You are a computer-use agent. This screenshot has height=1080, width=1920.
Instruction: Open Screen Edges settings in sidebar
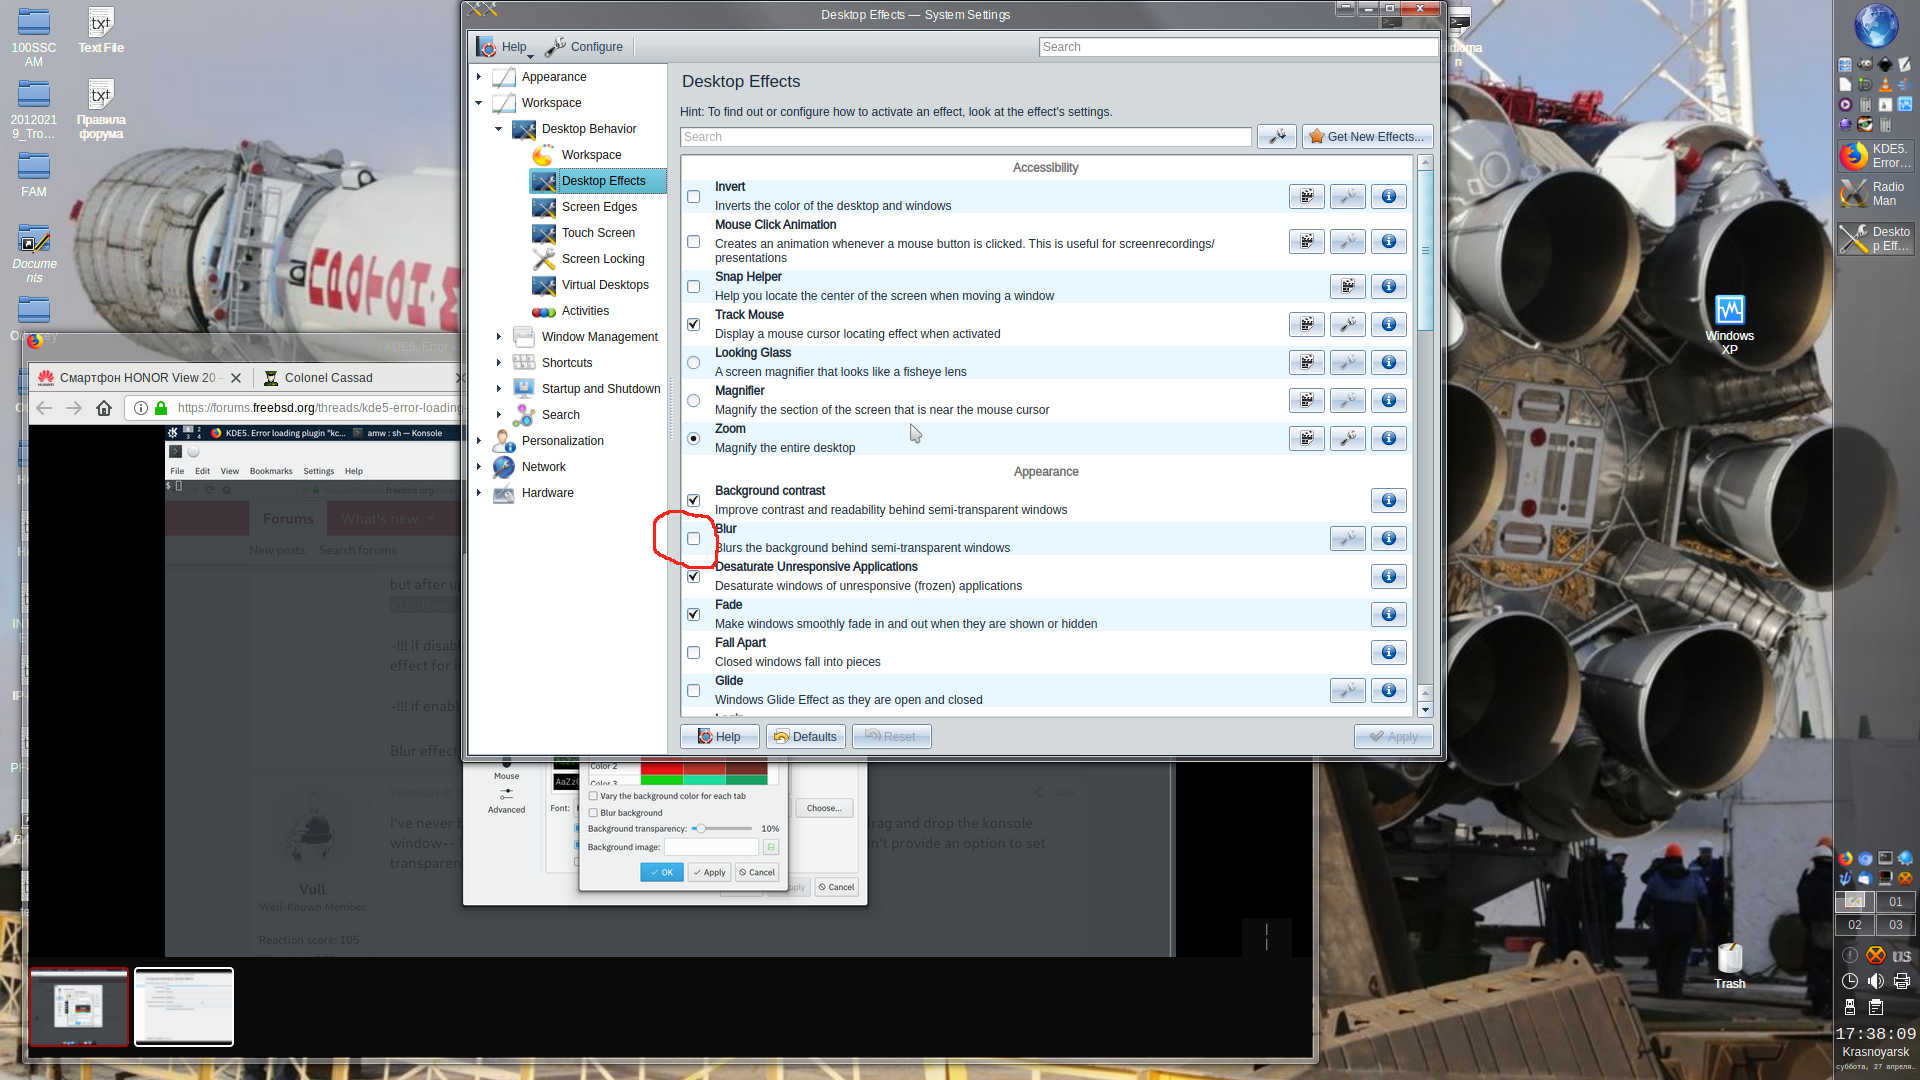pyautogui.click(x=598, y=207)
